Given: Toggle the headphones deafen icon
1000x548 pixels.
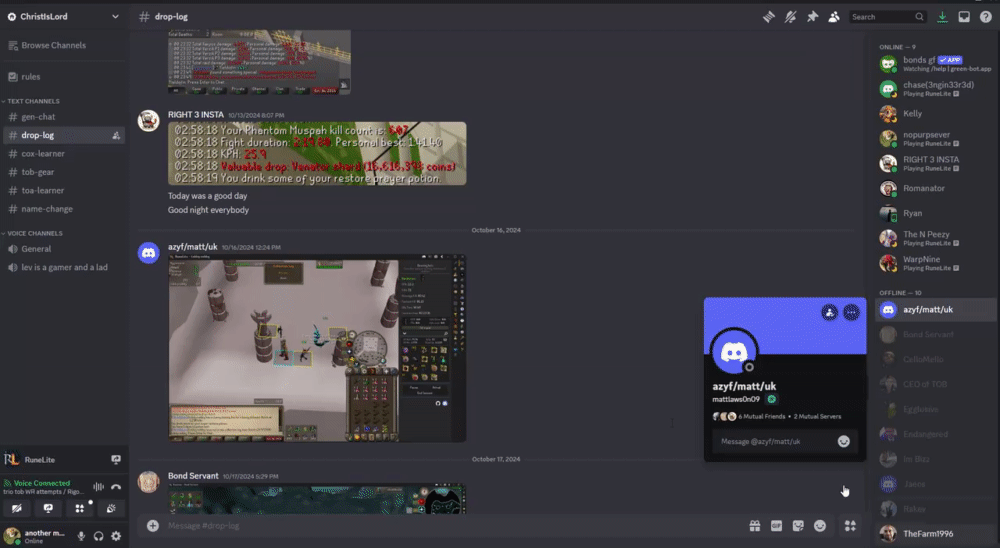Looking at the screenshot, I should 98,537.
